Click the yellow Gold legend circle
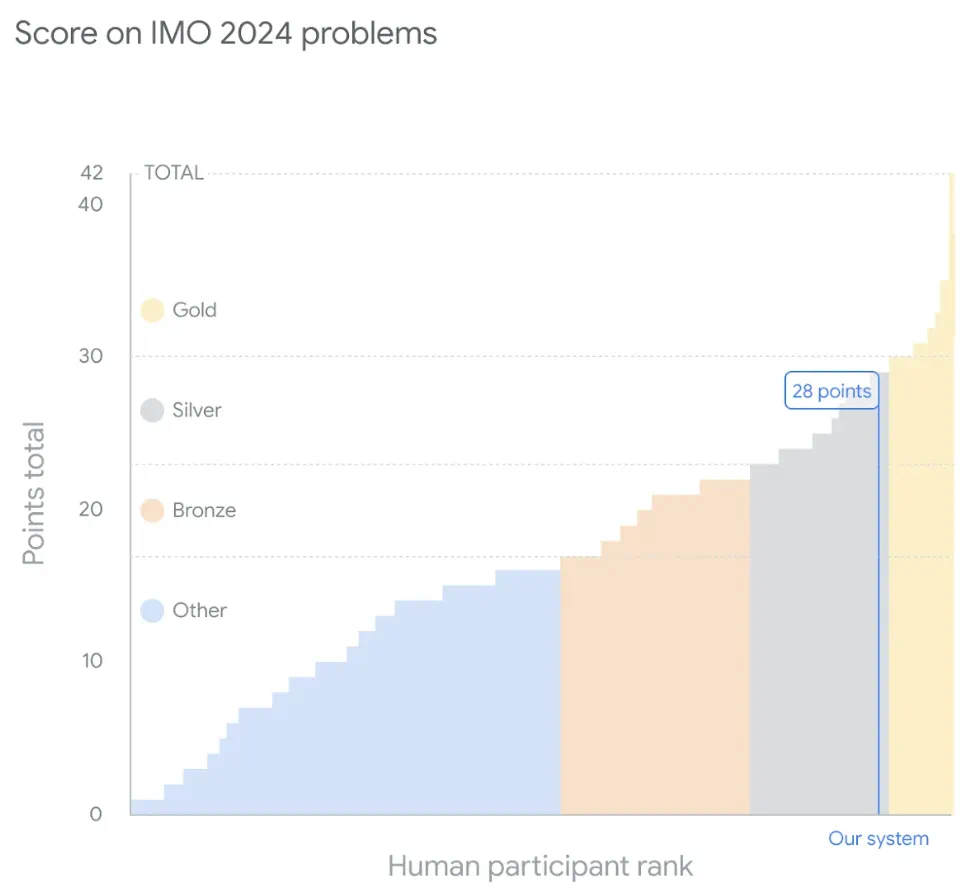 click(x=152, y=310)
